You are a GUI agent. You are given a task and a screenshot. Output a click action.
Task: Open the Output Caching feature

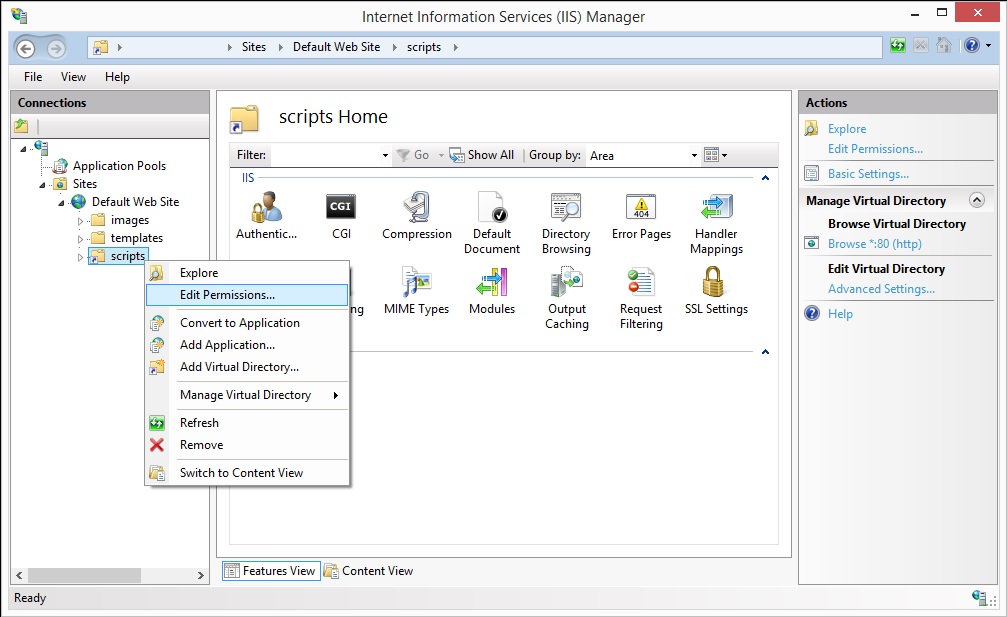tap(566, 298)
